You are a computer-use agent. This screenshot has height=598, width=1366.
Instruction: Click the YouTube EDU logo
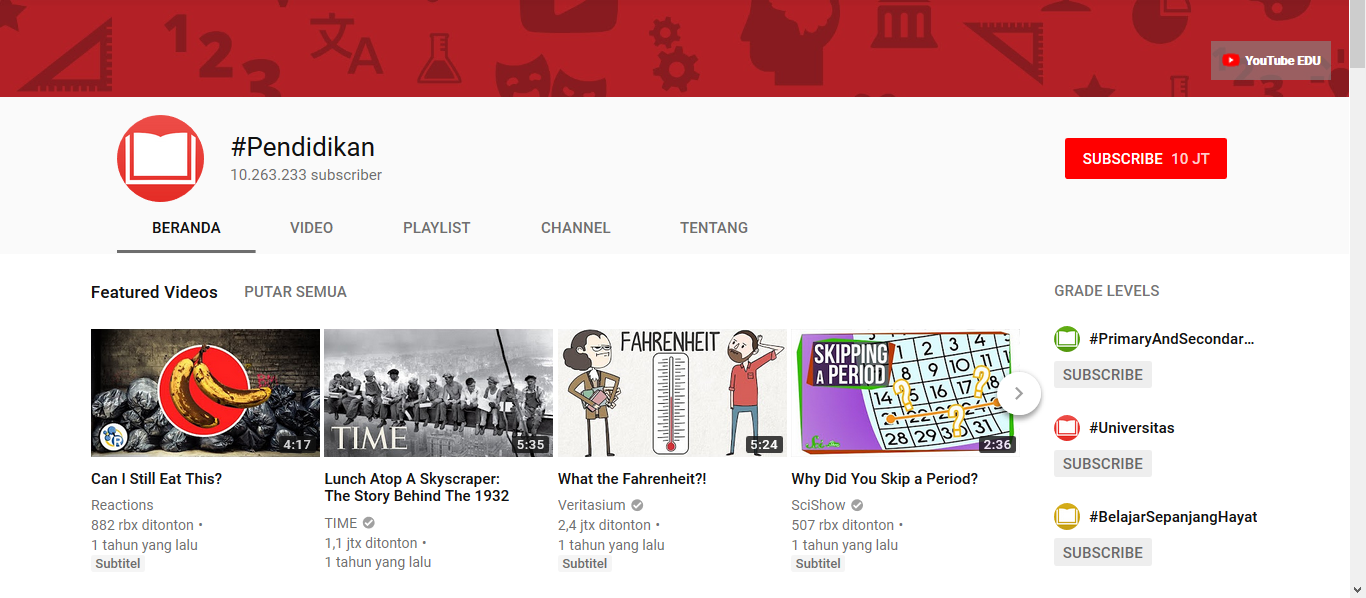pos(1270,60)
